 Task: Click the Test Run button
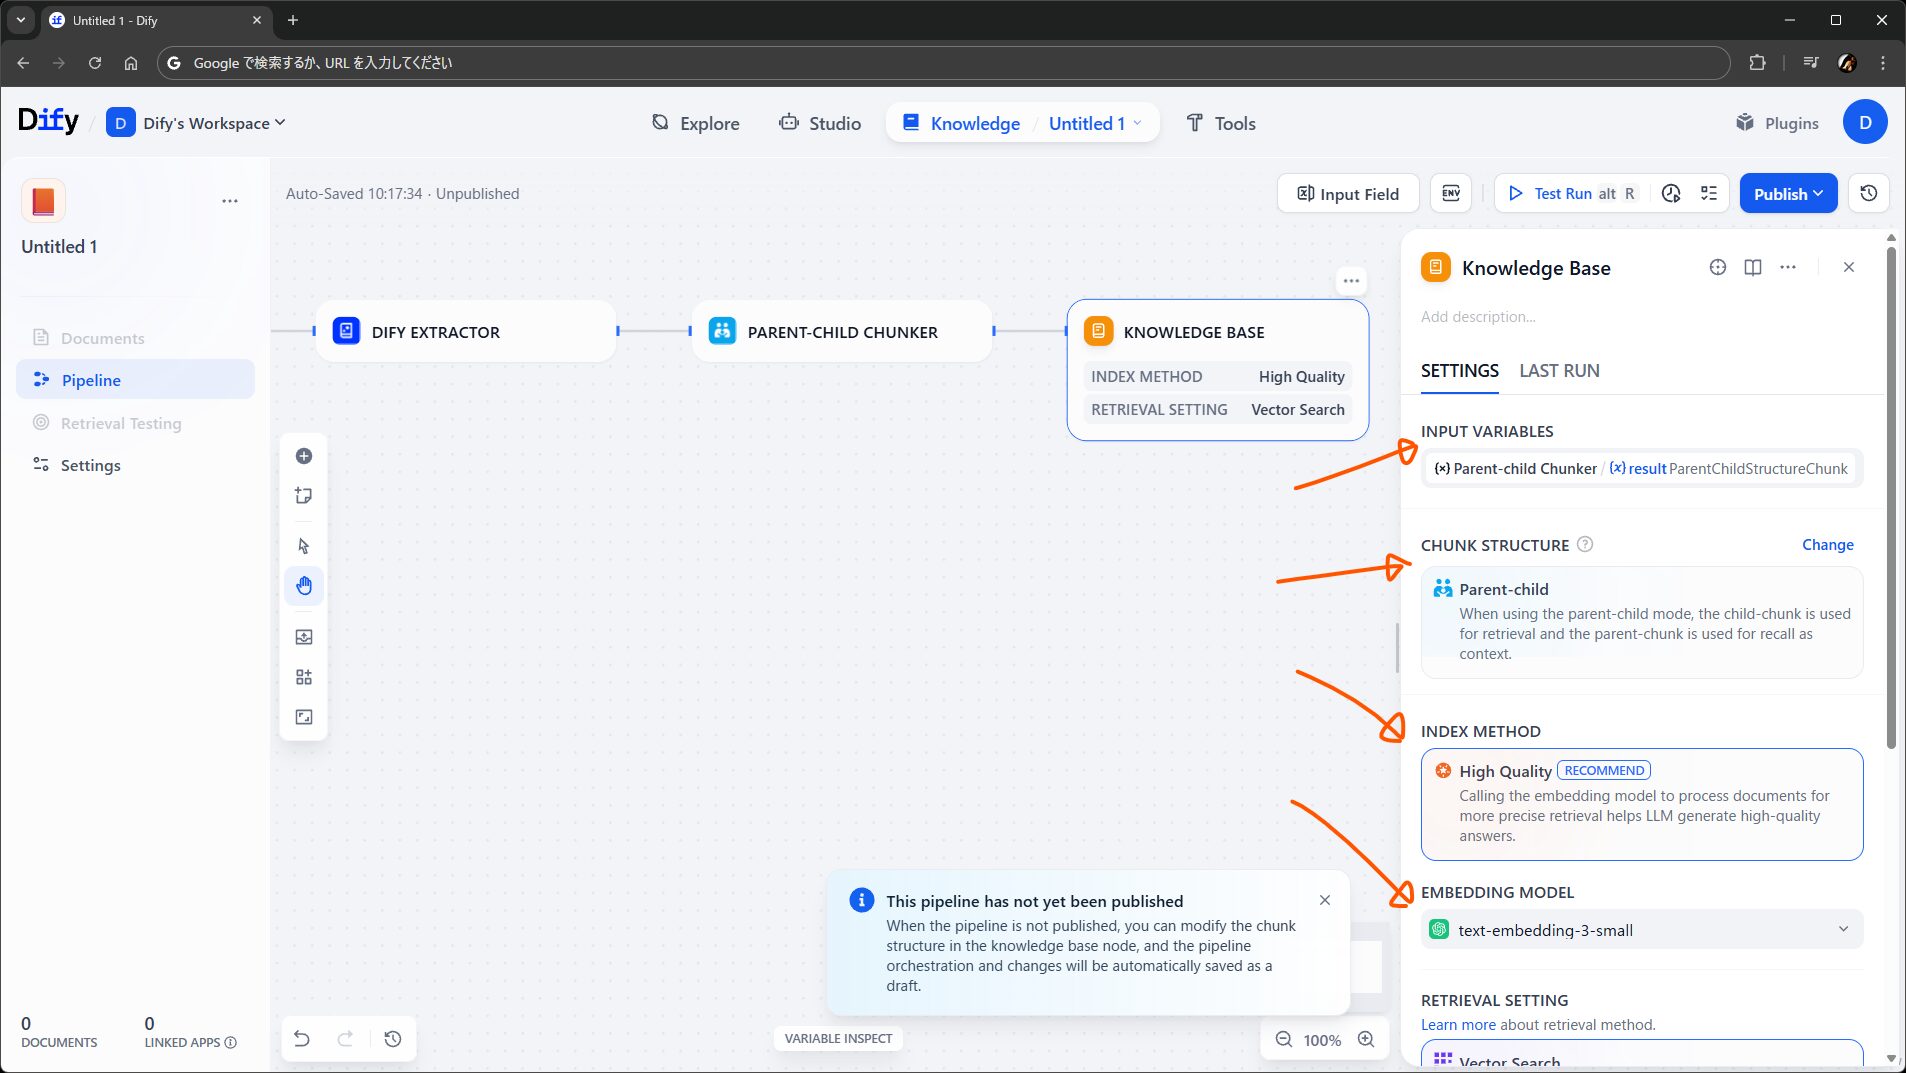(1562, 194)
